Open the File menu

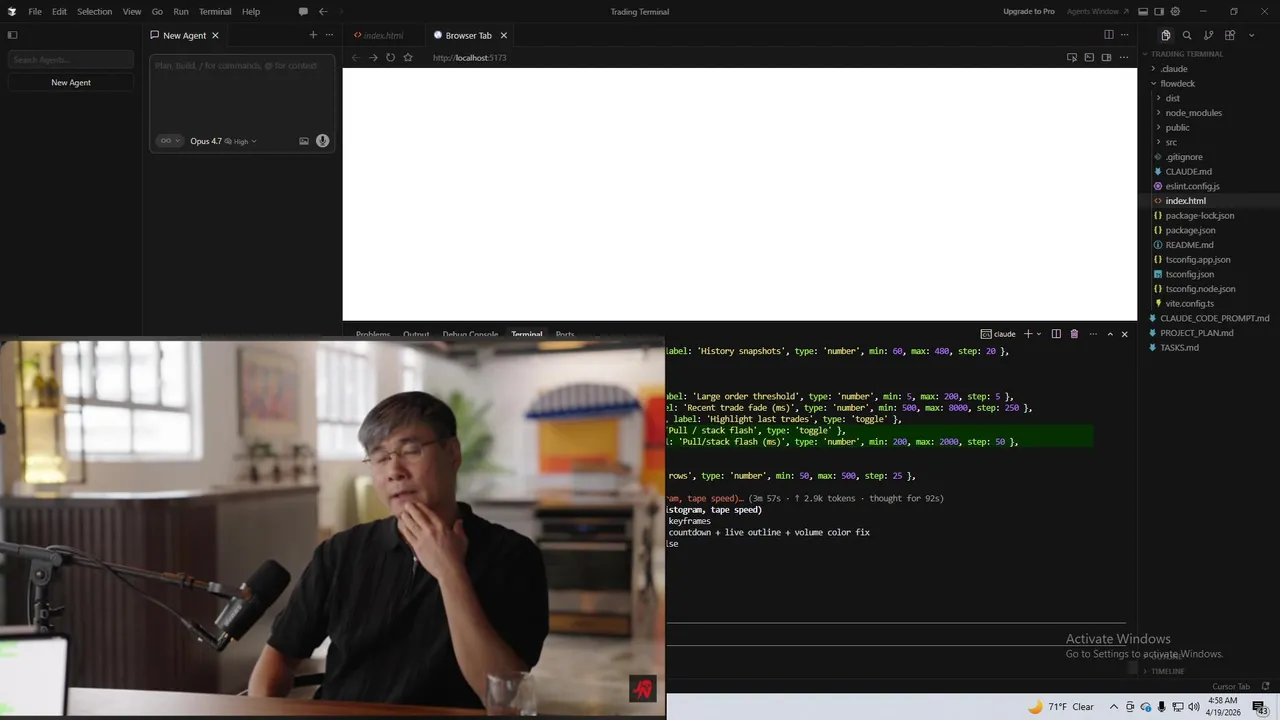[35, 11]
